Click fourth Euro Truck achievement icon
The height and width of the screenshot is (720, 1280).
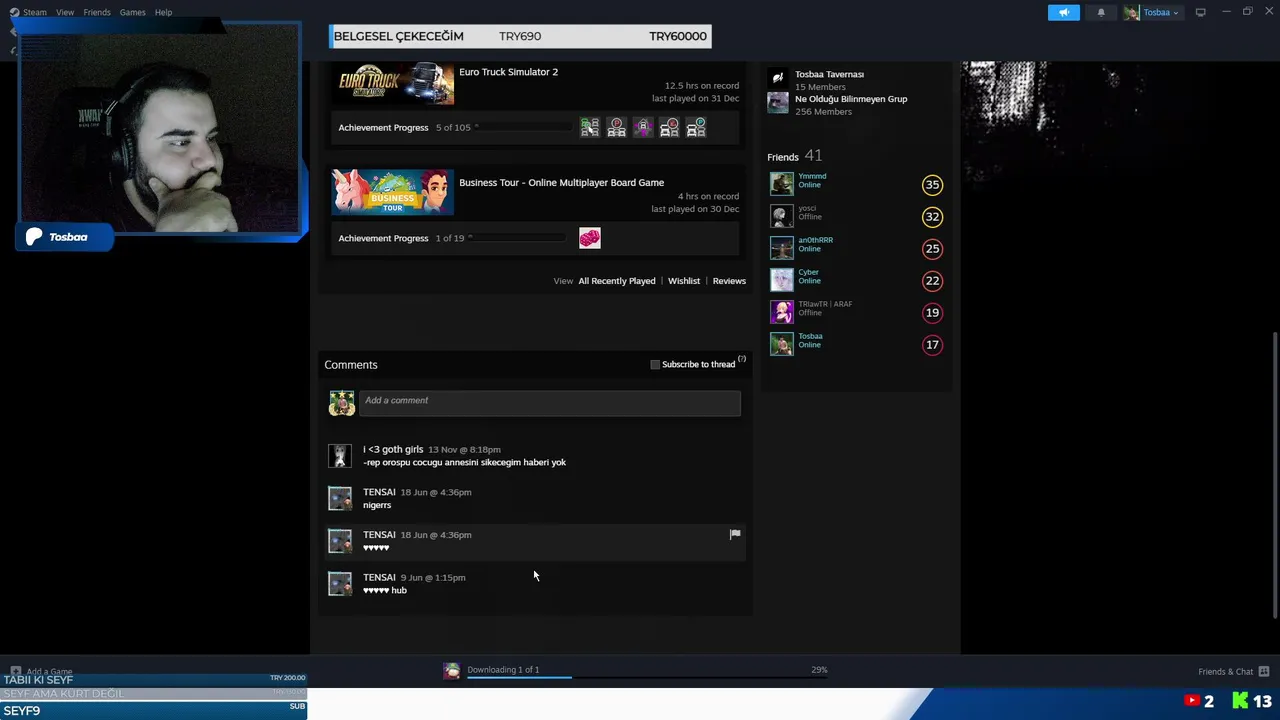(x=669, y=127)
